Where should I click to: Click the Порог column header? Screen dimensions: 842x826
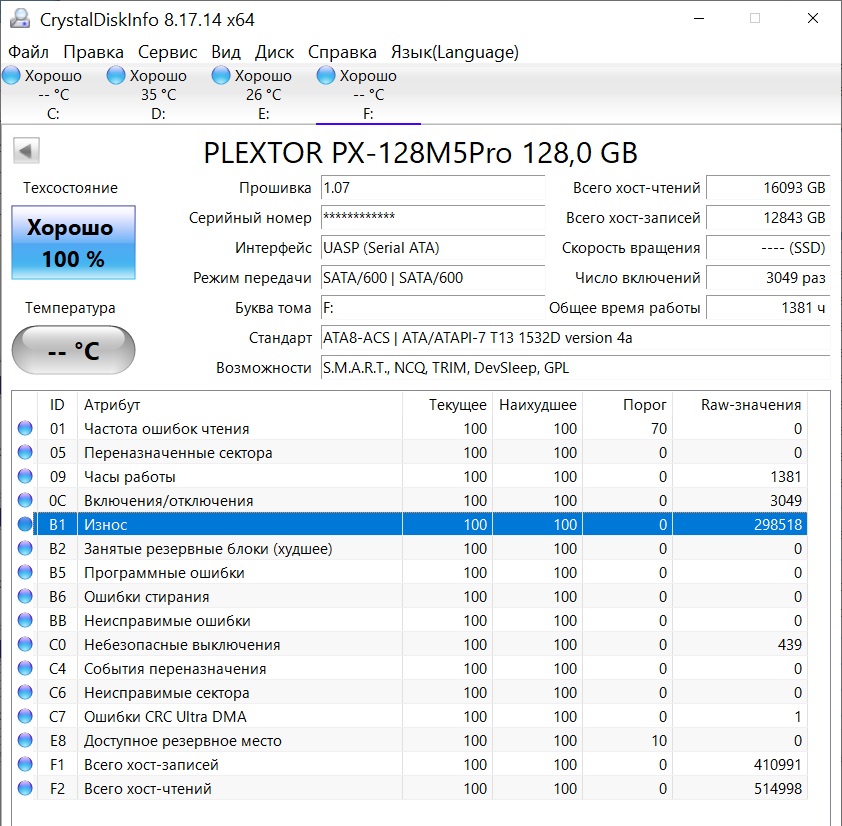point(627,405)
